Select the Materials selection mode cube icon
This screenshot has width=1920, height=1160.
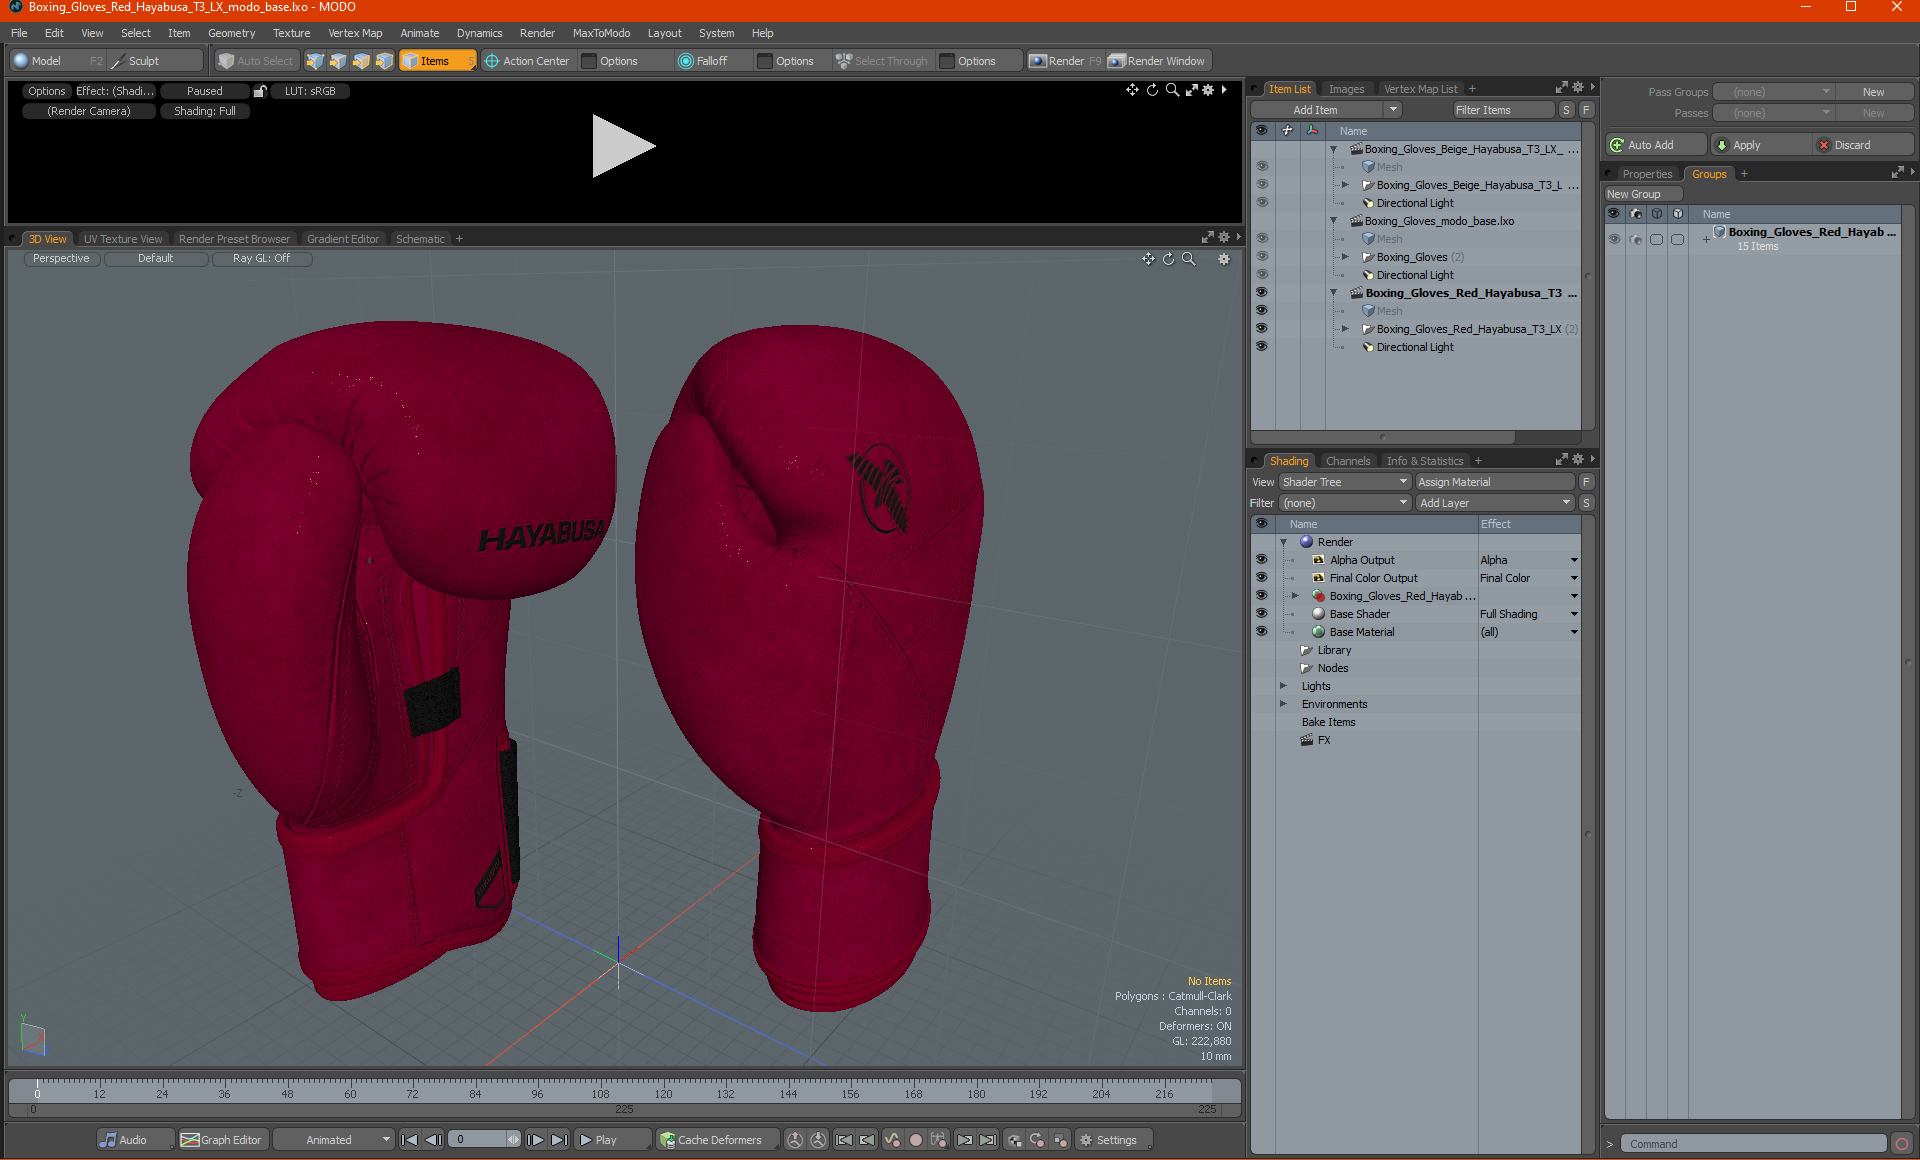(384, 61)
